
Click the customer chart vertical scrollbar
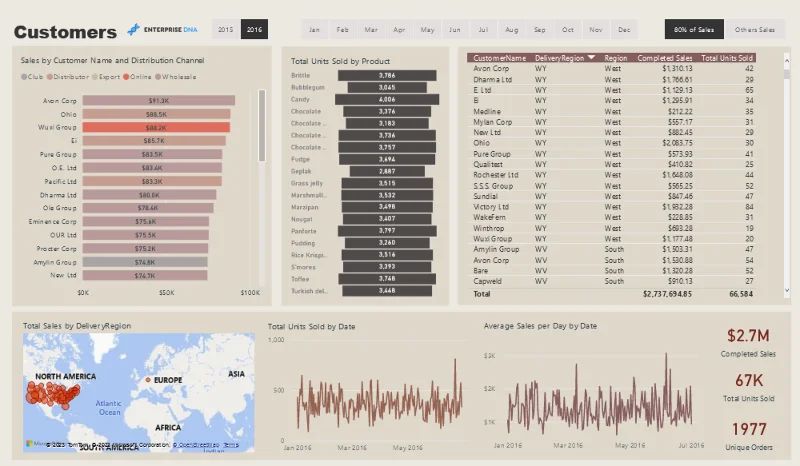(262, 126)
